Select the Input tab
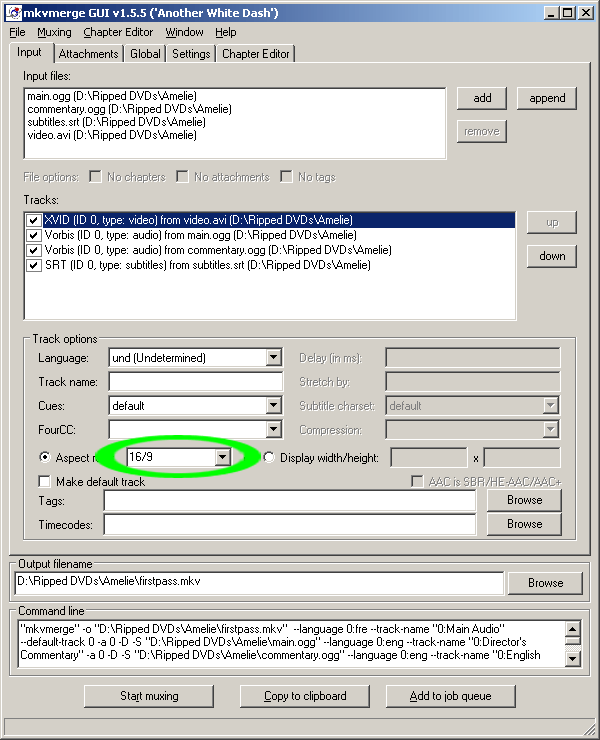 pos(29,52)
